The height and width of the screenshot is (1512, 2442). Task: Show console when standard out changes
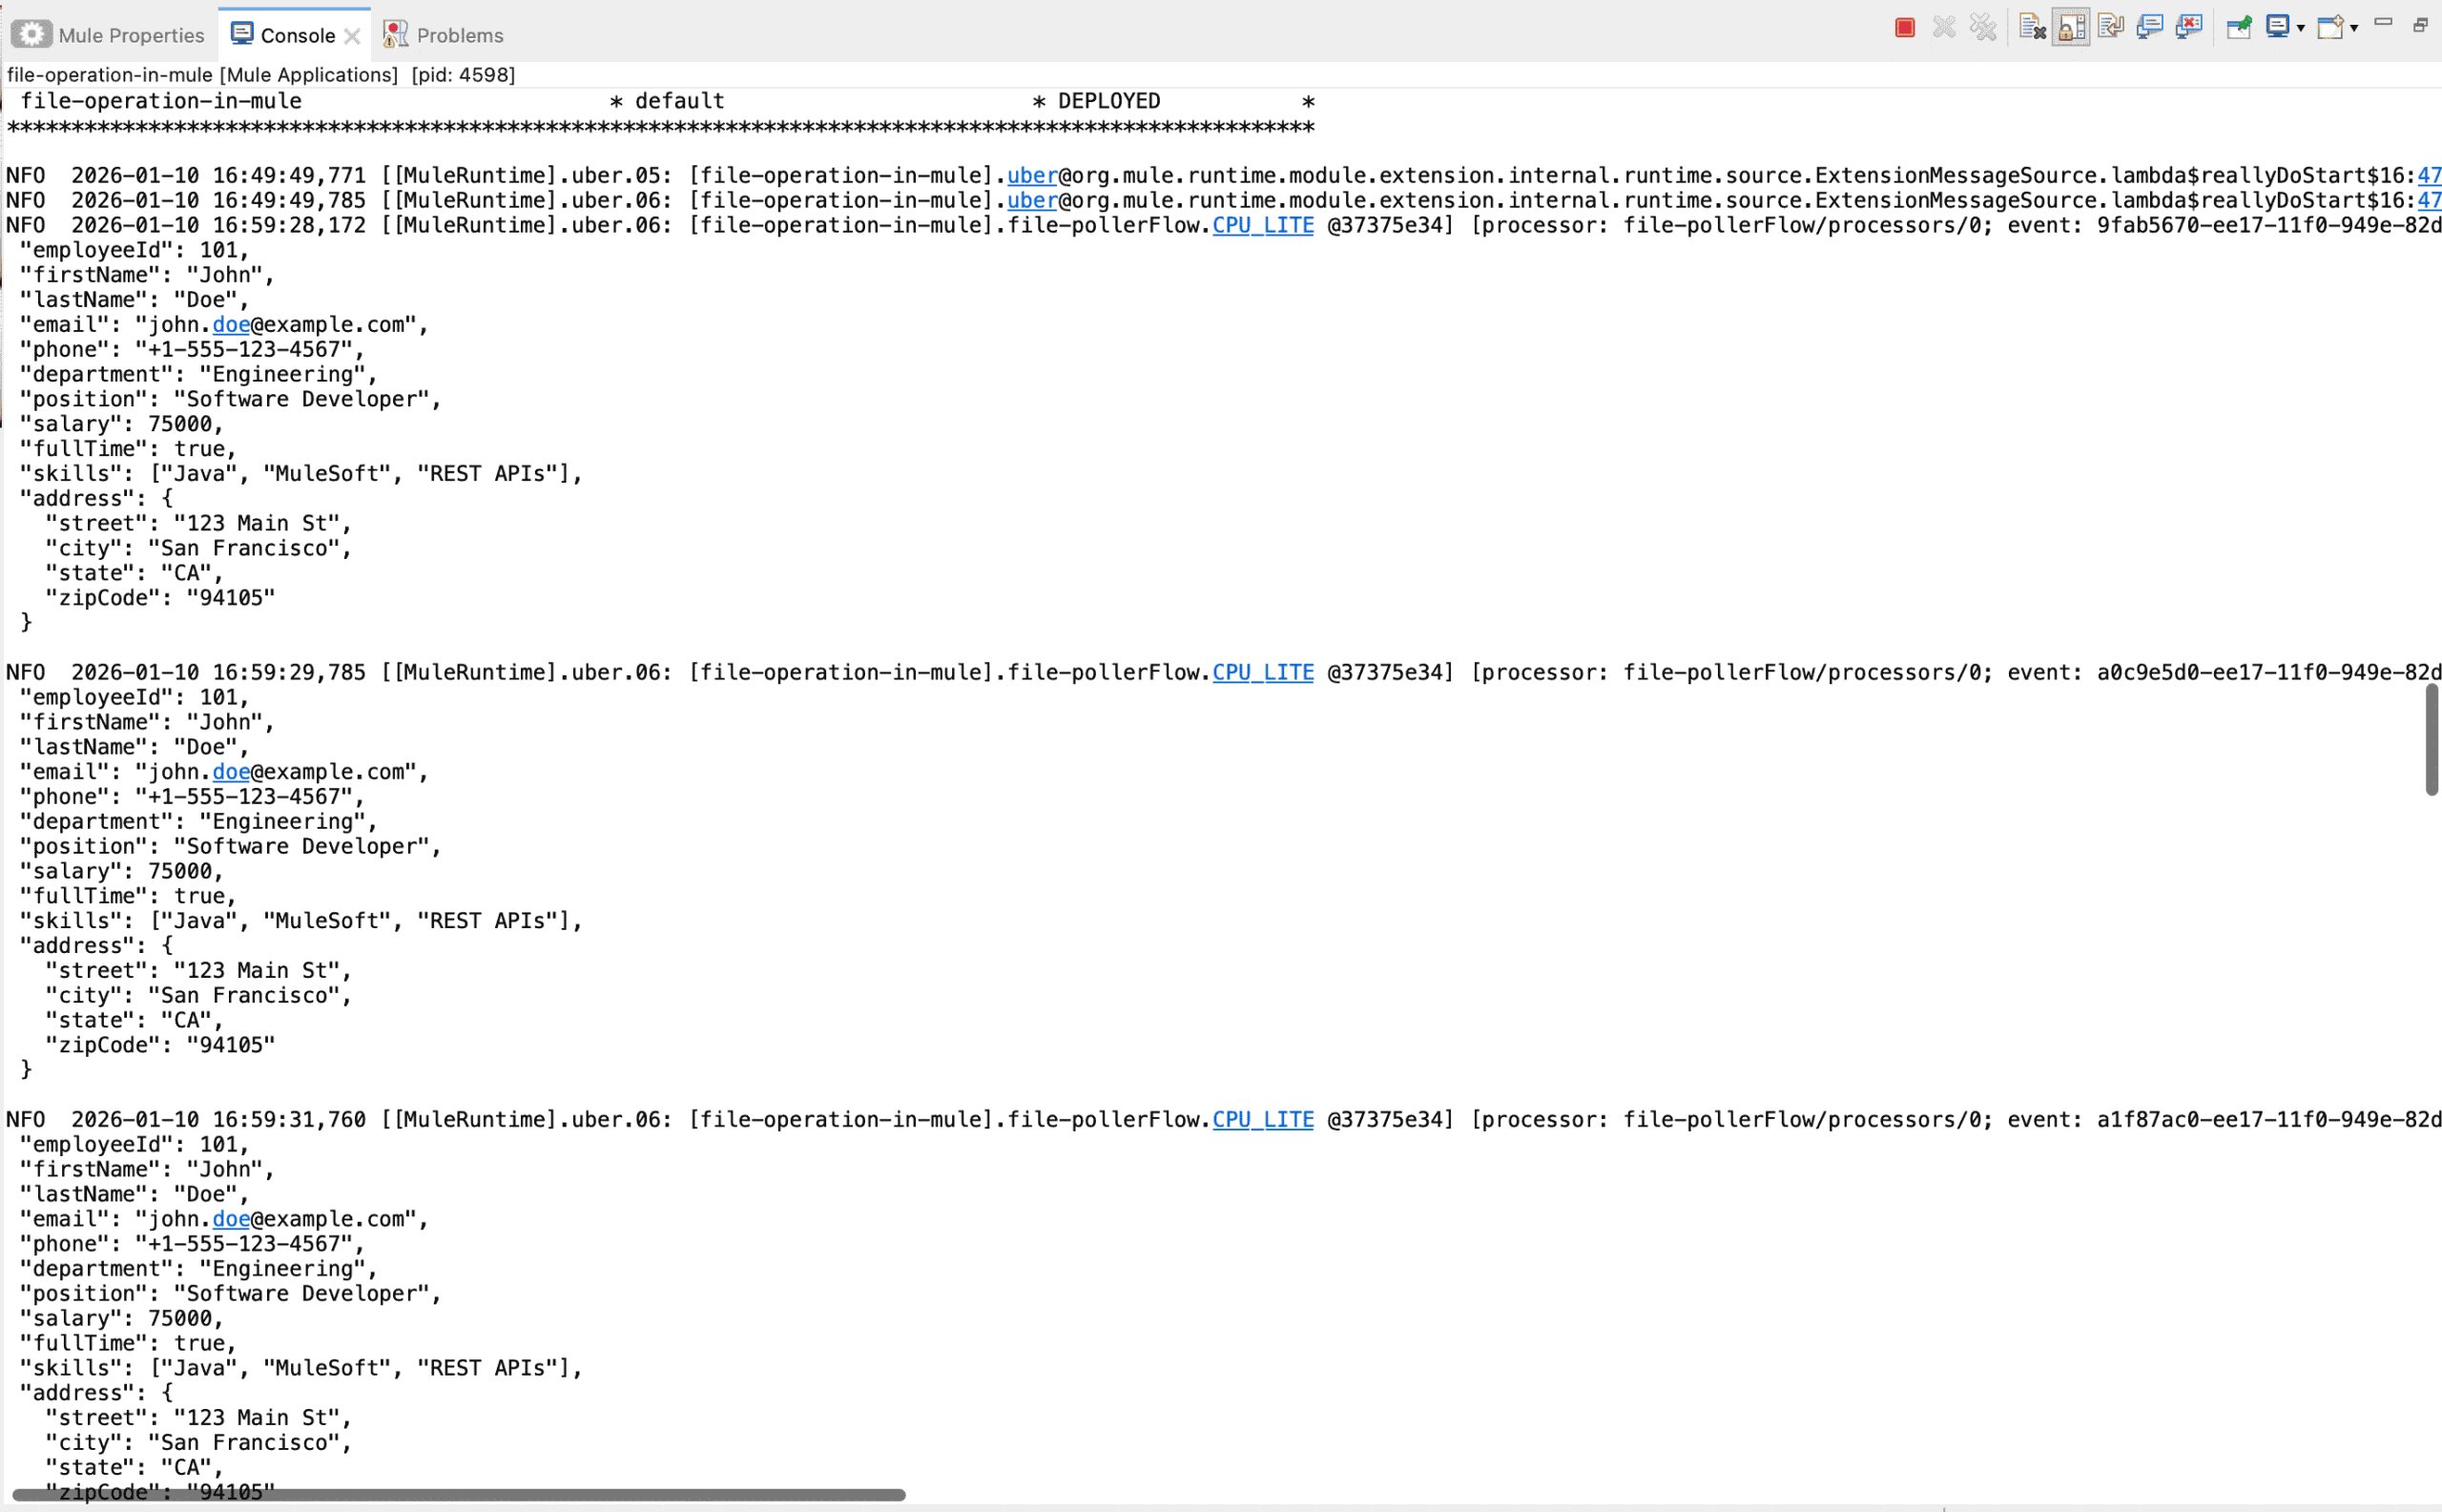pos(2149,28)
